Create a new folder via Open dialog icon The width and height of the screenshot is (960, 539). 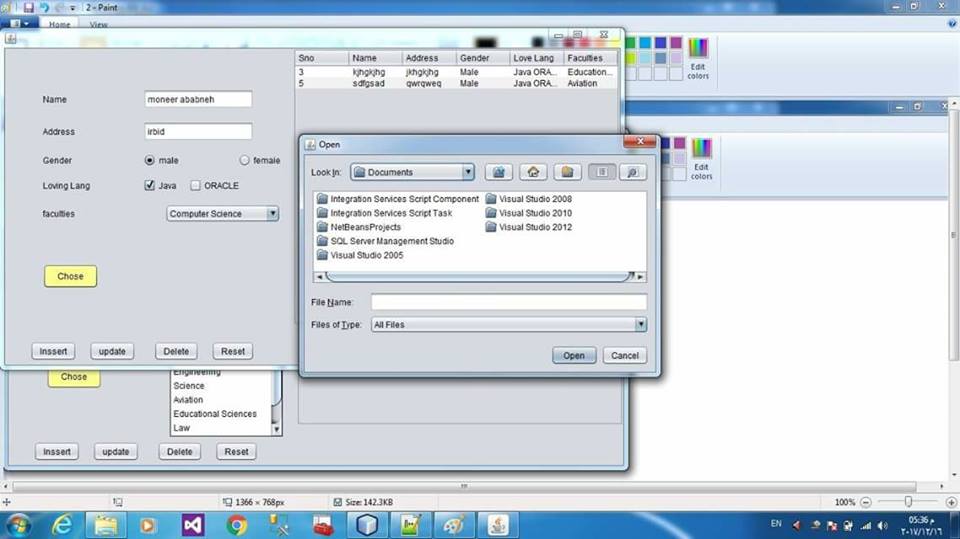pos(567,172)
